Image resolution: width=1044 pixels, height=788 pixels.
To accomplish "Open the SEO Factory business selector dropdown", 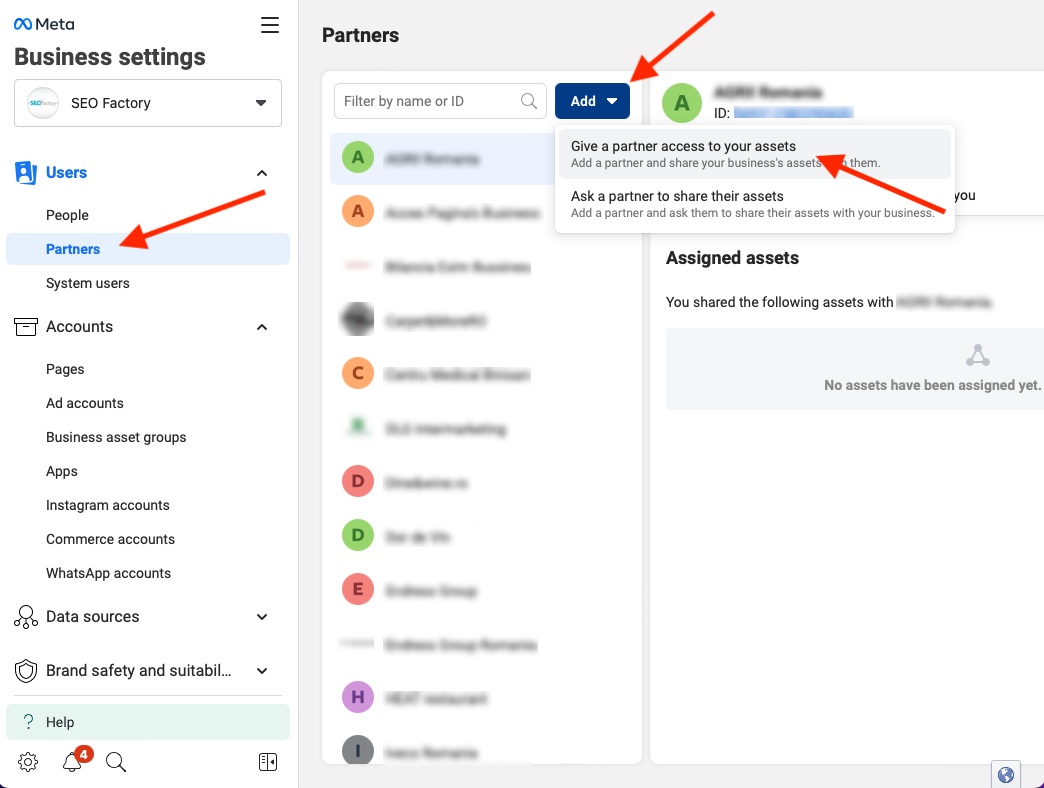I will (x=148, y=103).
